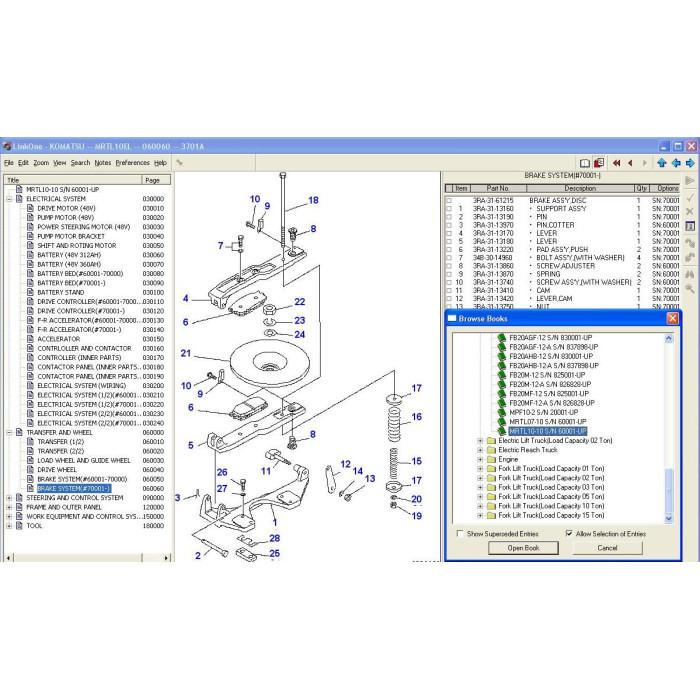Expand Fork Lift Truck(Load Capacity 10 Ton) folder
Viewport: 700px width, 700px height.
pyautogui.click(x=480, y=506)
